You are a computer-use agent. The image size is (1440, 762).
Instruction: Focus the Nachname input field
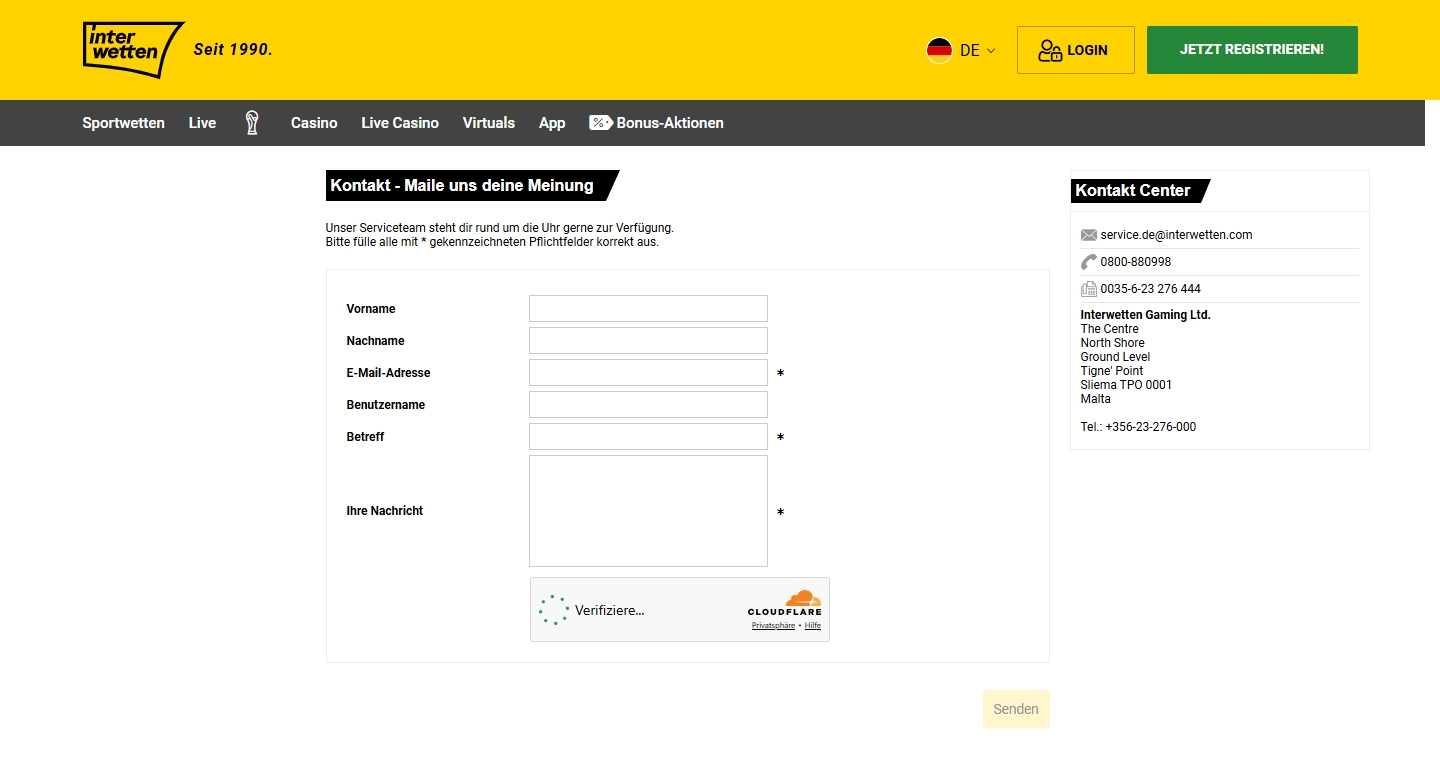648,340
